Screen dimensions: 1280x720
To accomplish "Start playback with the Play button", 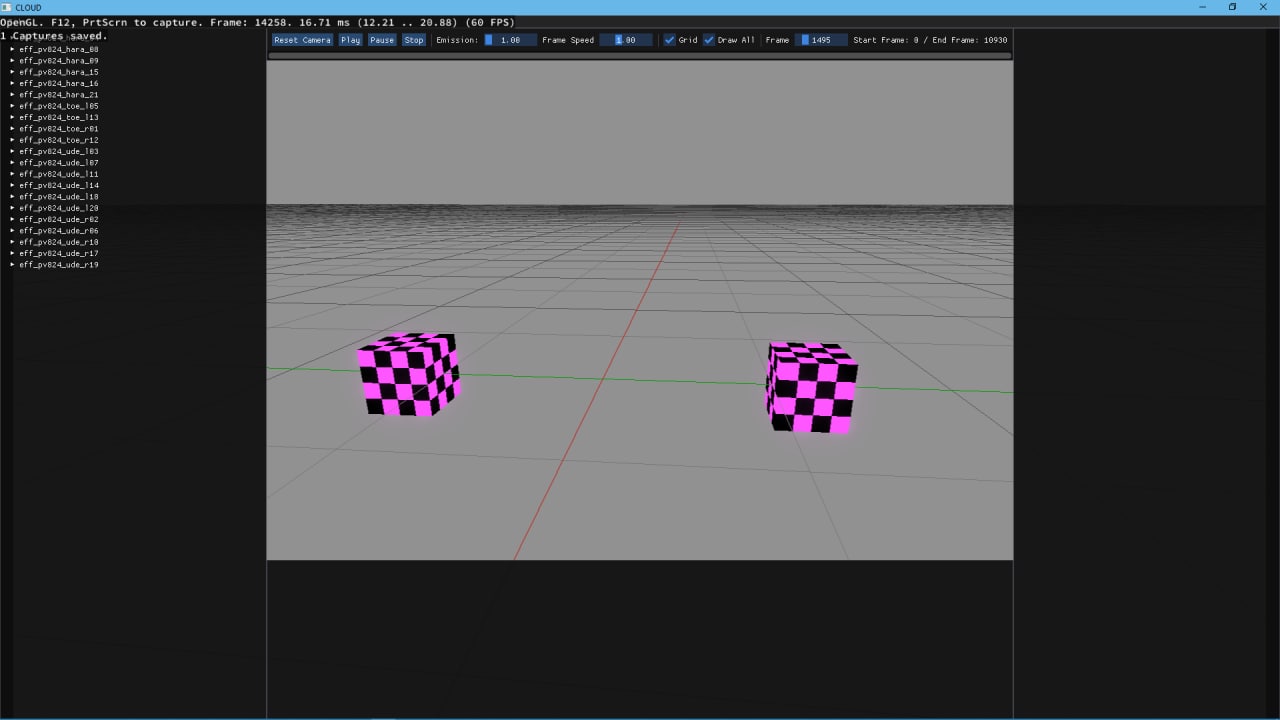I will 350,40.
